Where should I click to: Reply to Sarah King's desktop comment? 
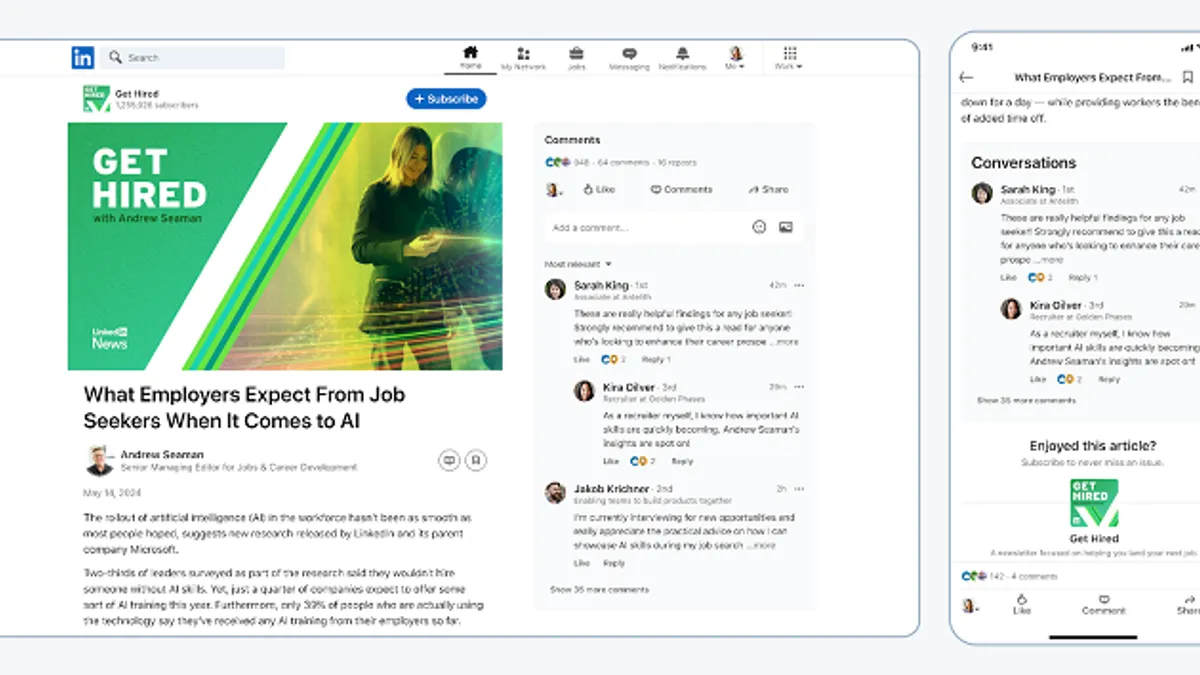(654, 359)
